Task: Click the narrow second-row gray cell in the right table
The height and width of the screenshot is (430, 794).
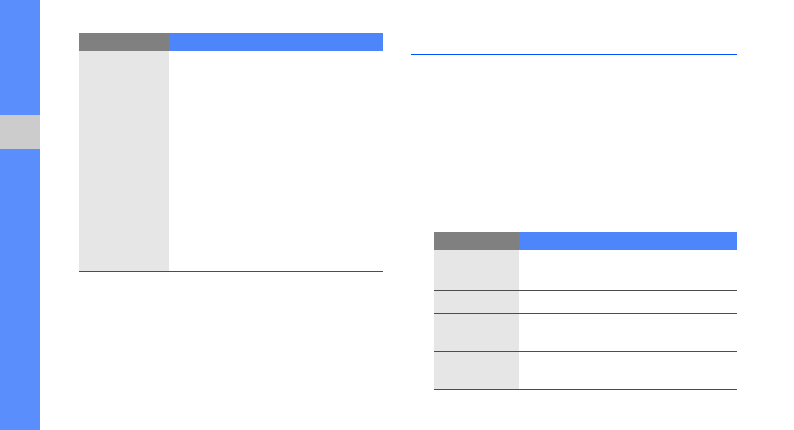Action: coord(476,302)
